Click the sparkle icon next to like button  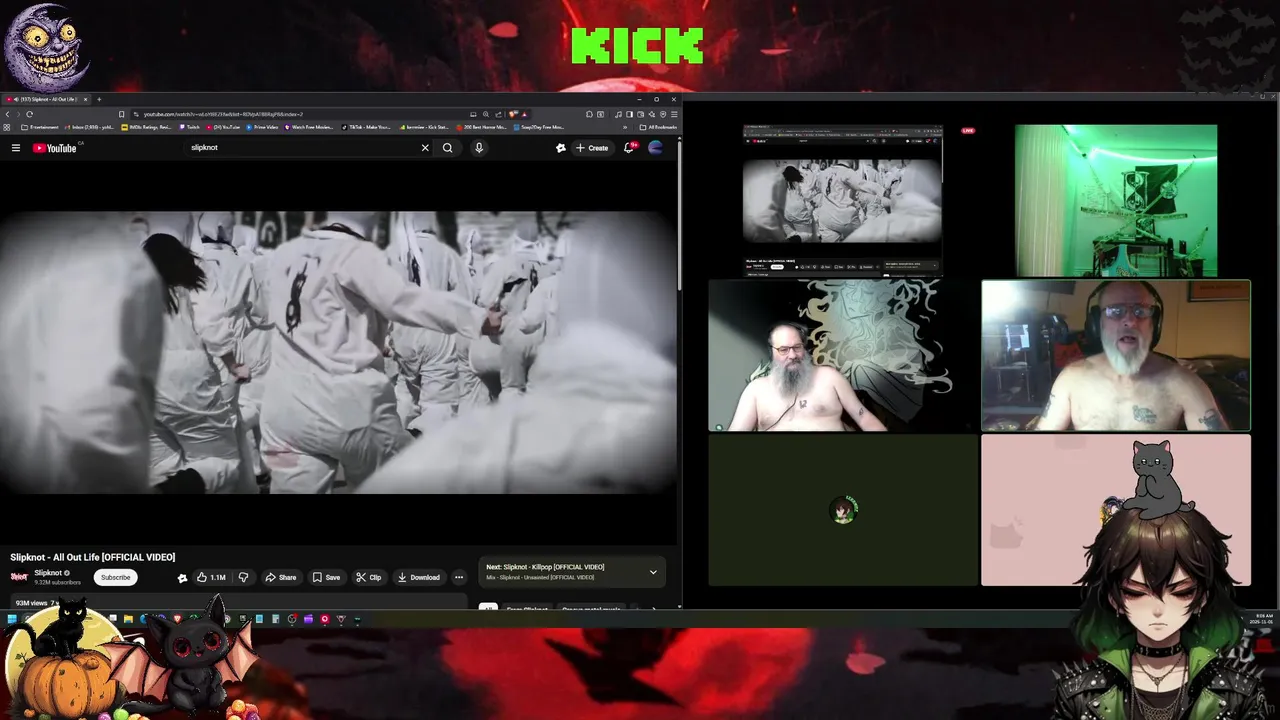182,577
